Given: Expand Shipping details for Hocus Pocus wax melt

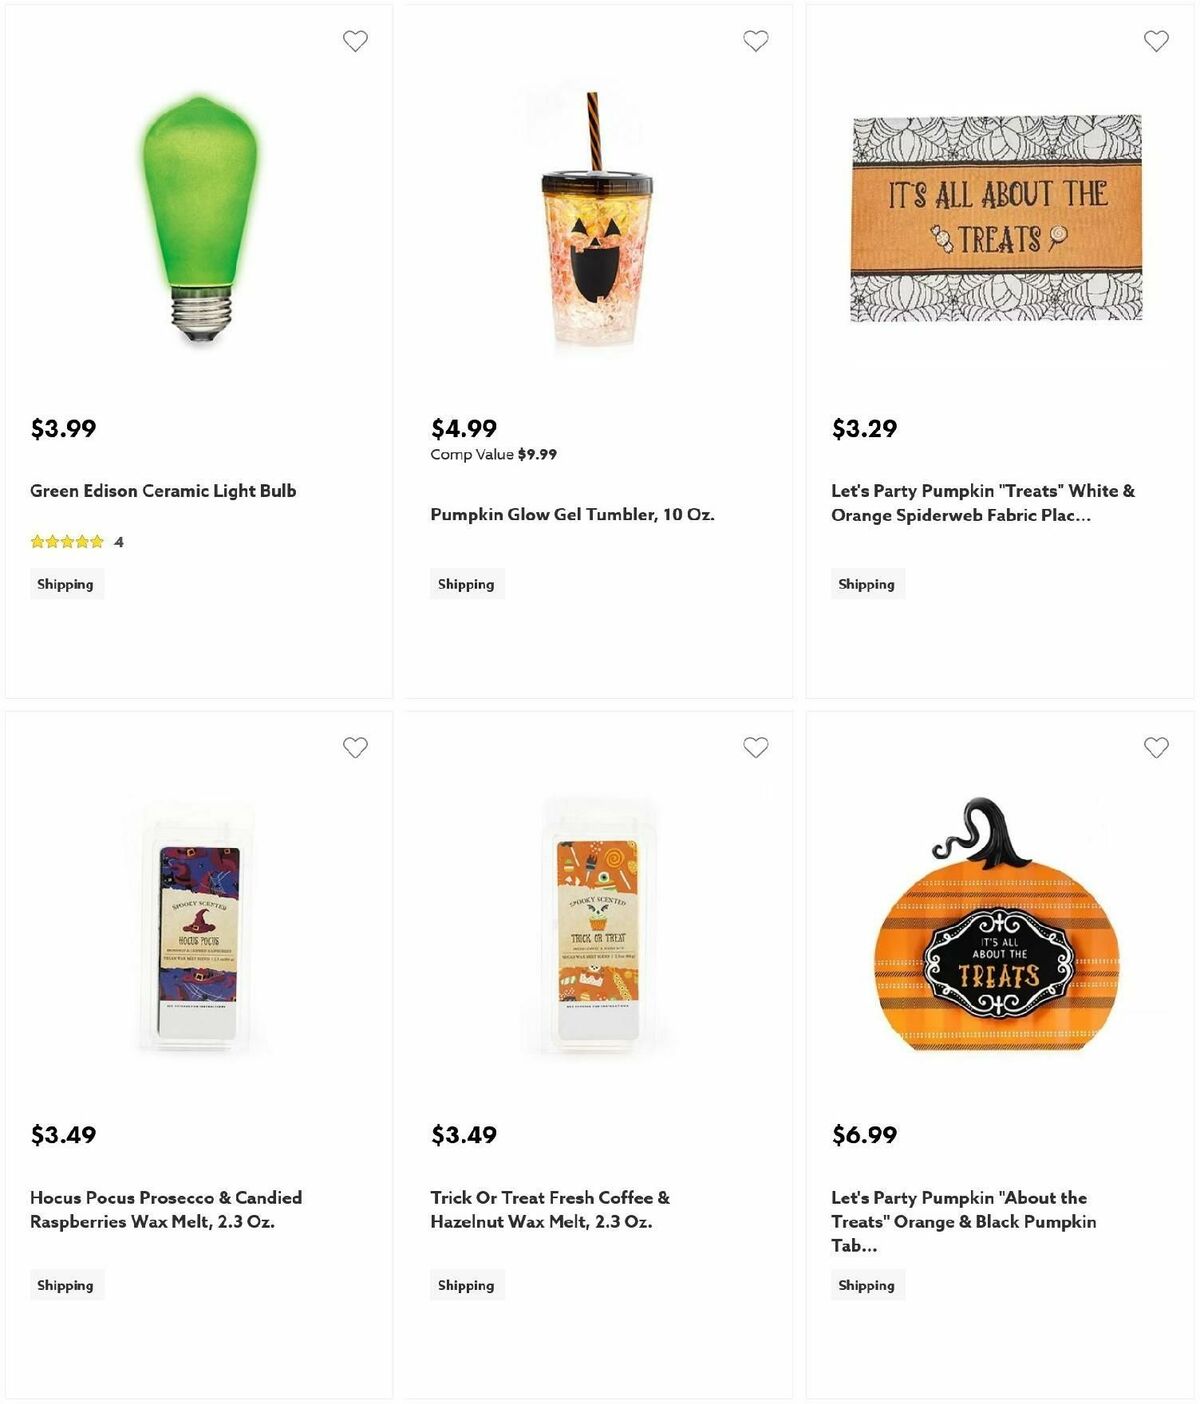Looking at the screenshot, I should 66,1284.
